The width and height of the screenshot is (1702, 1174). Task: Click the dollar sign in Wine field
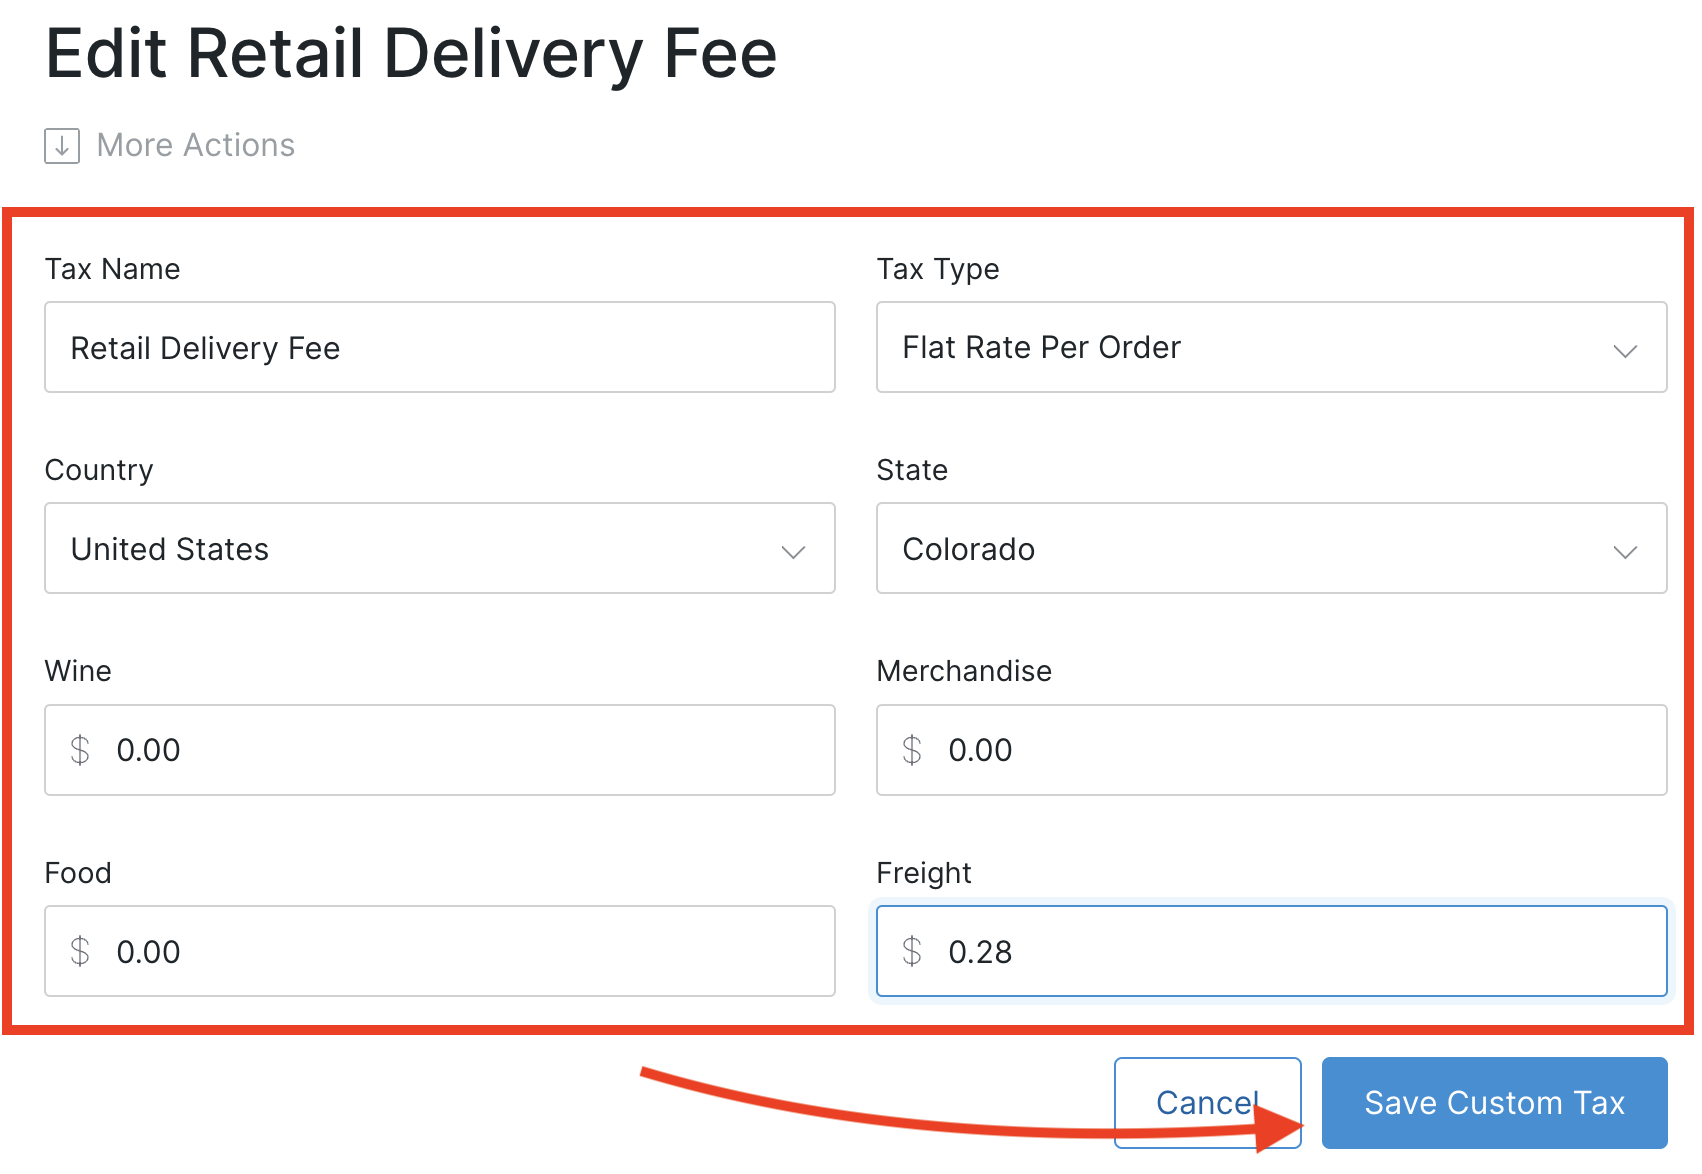[80, 751]
